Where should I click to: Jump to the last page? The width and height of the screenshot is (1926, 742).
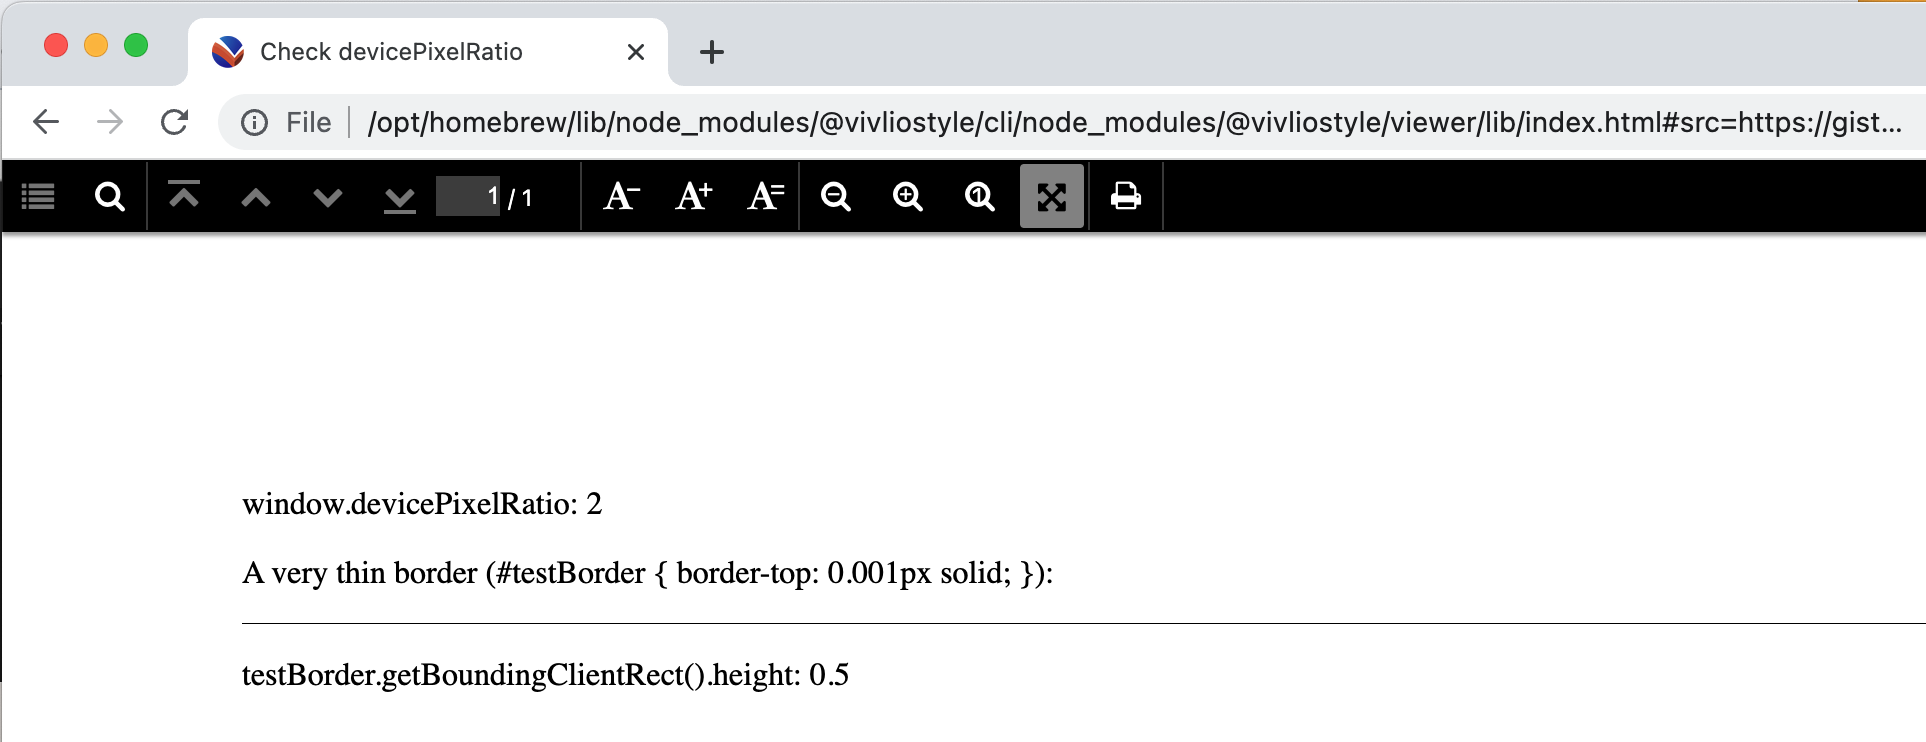[x=399, y=196]
